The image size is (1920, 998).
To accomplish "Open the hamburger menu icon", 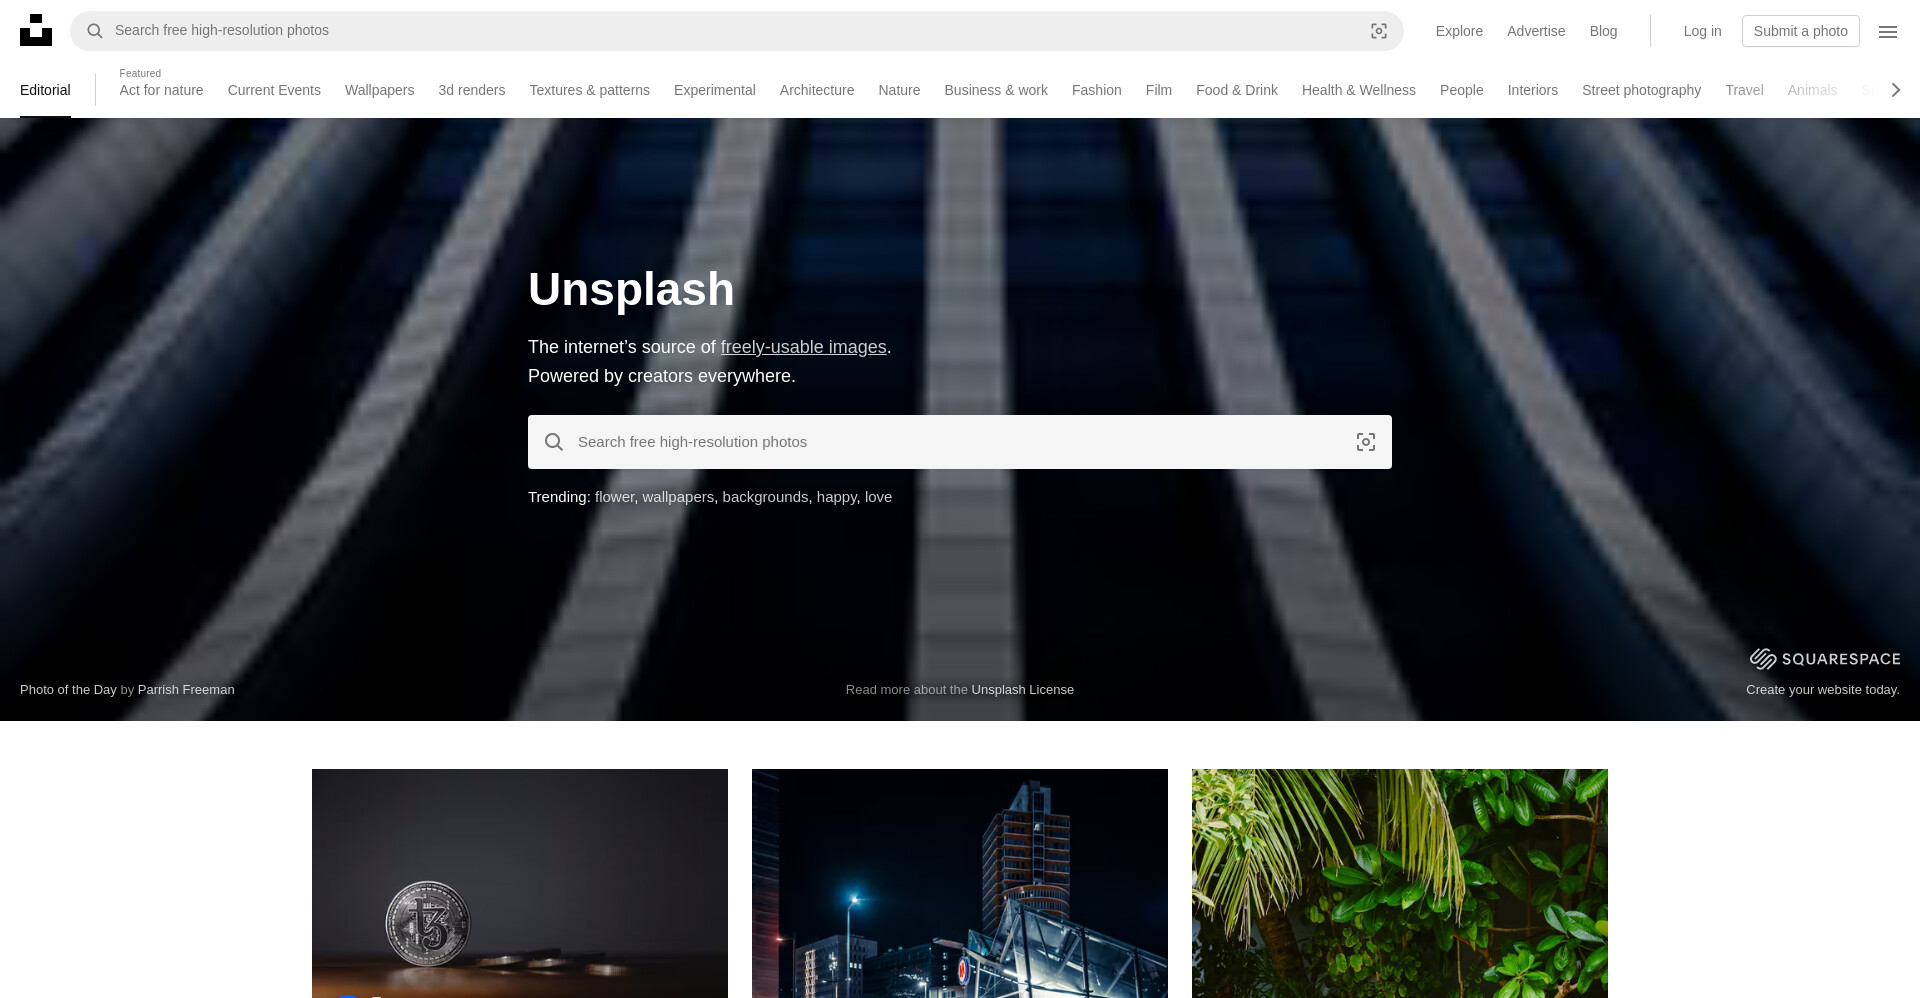I will [x=1888, y=31].
